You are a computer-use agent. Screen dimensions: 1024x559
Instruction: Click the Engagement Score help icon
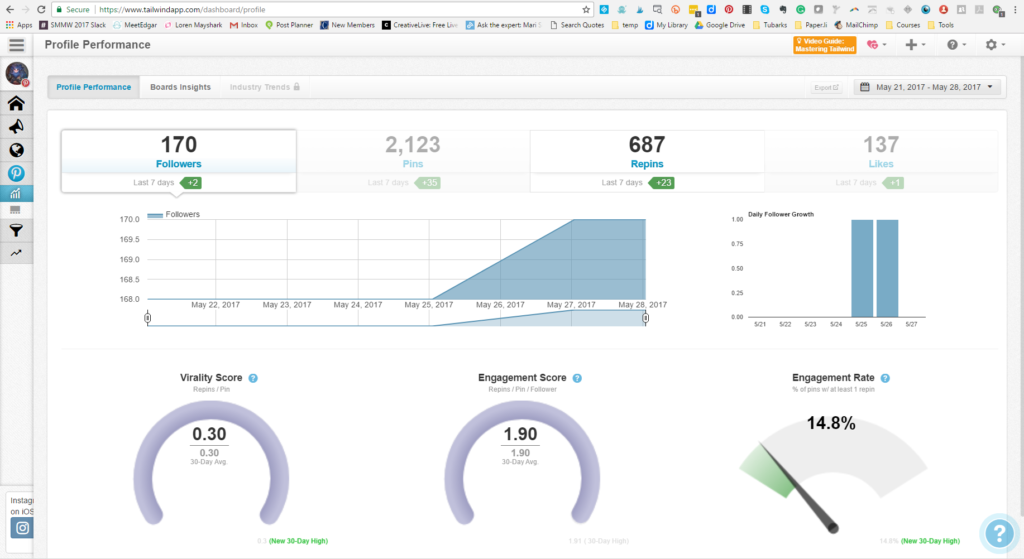[577, 378]
